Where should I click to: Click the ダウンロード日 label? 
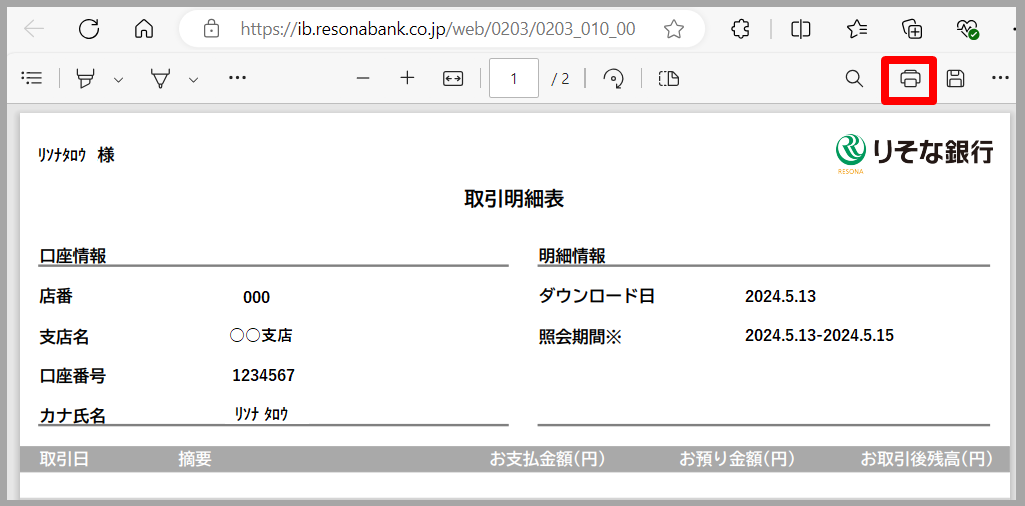(x=597, y=297)
